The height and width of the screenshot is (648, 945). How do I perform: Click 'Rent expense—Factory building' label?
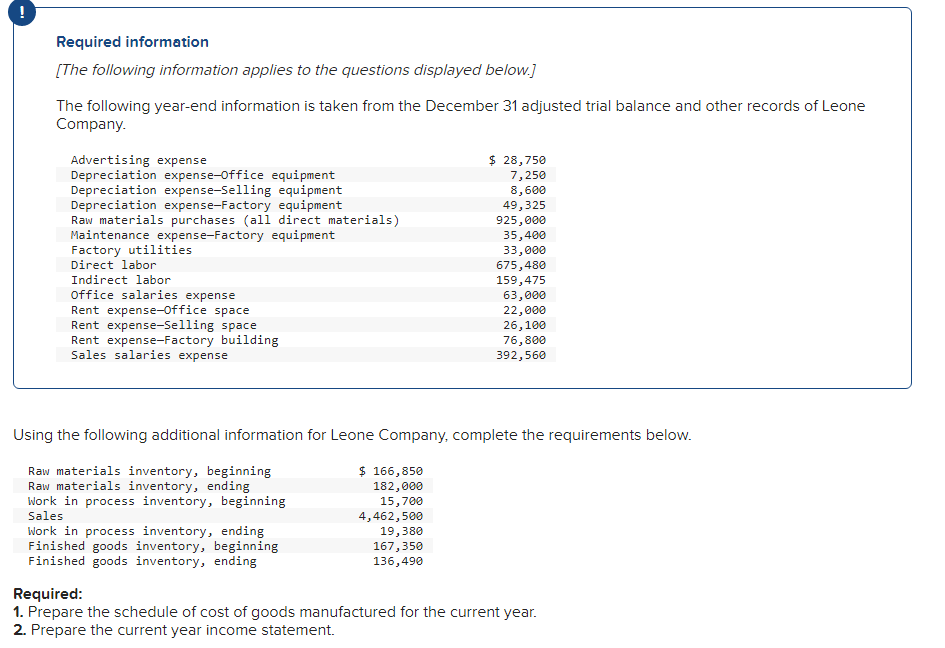pos(174,340)
